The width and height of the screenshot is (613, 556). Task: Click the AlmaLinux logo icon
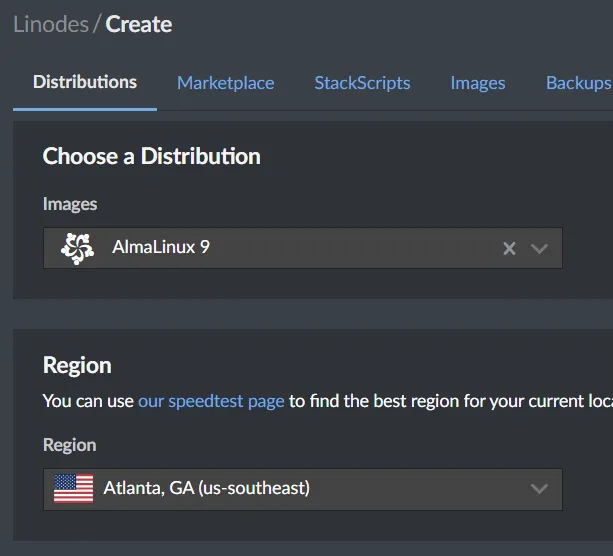click(77, 248)
